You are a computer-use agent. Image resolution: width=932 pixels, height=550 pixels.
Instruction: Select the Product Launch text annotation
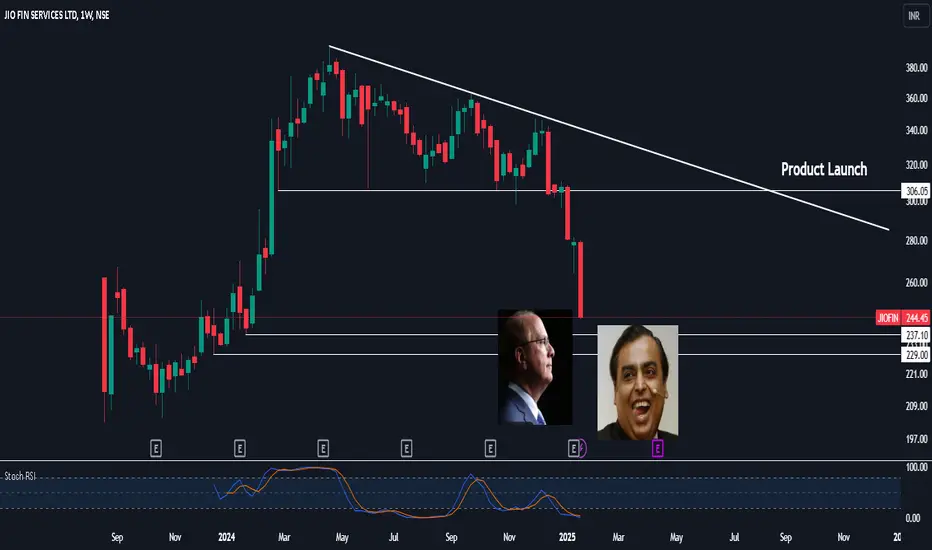[824, 169]
